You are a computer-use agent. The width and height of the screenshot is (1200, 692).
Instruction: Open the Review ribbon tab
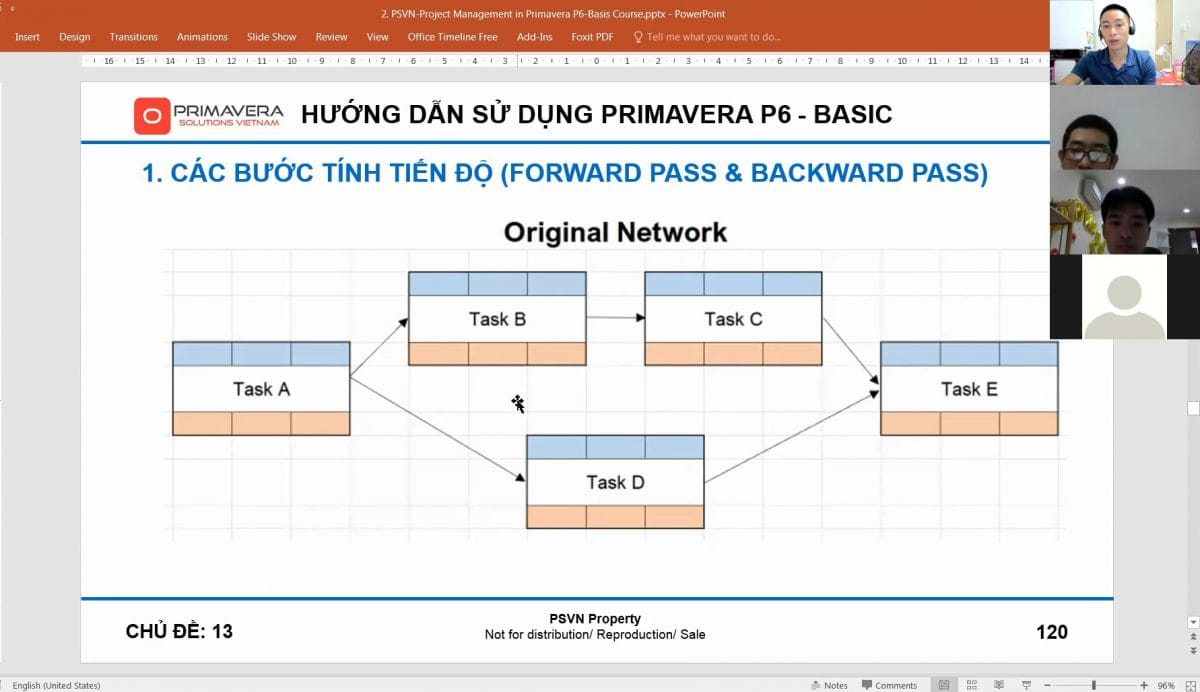coord(331,37)
